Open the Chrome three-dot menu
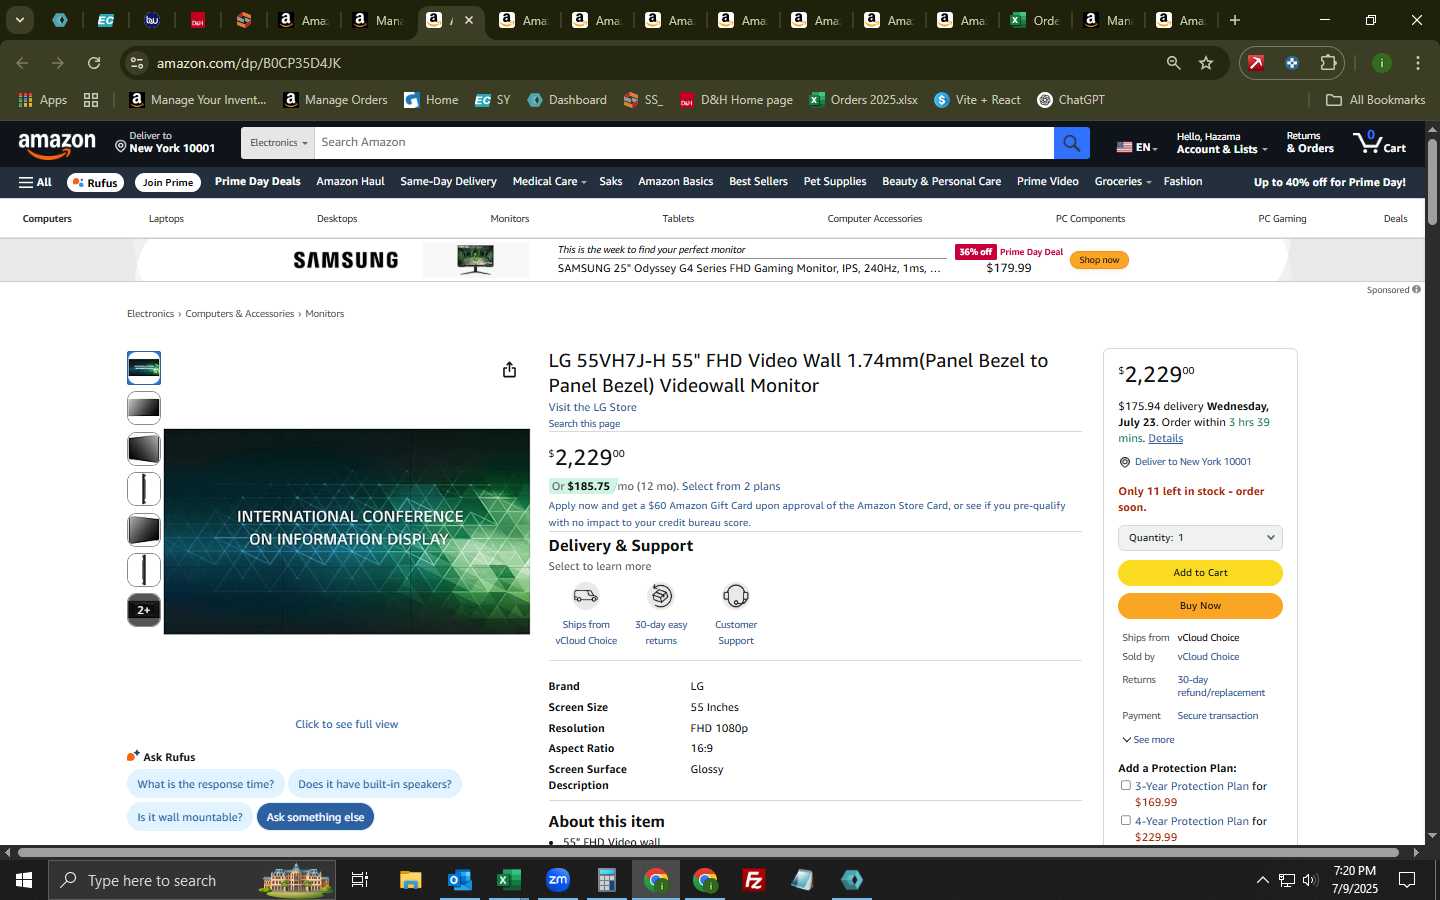 coord(1418,63)
